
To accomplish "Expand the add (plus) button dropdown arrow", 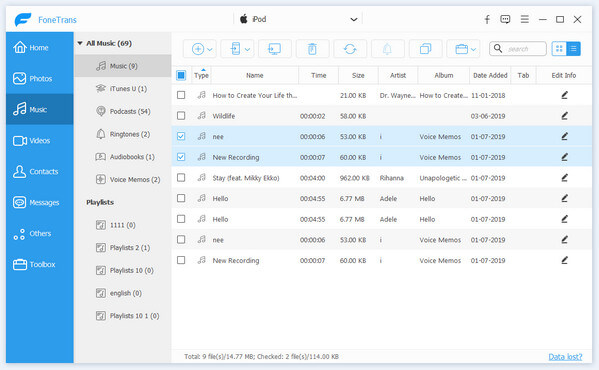I will point(210,49).
